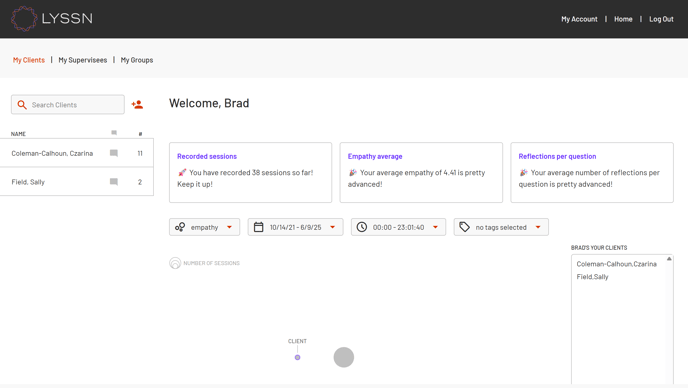
Task: Click Log Out
Action: pos(661,19)
